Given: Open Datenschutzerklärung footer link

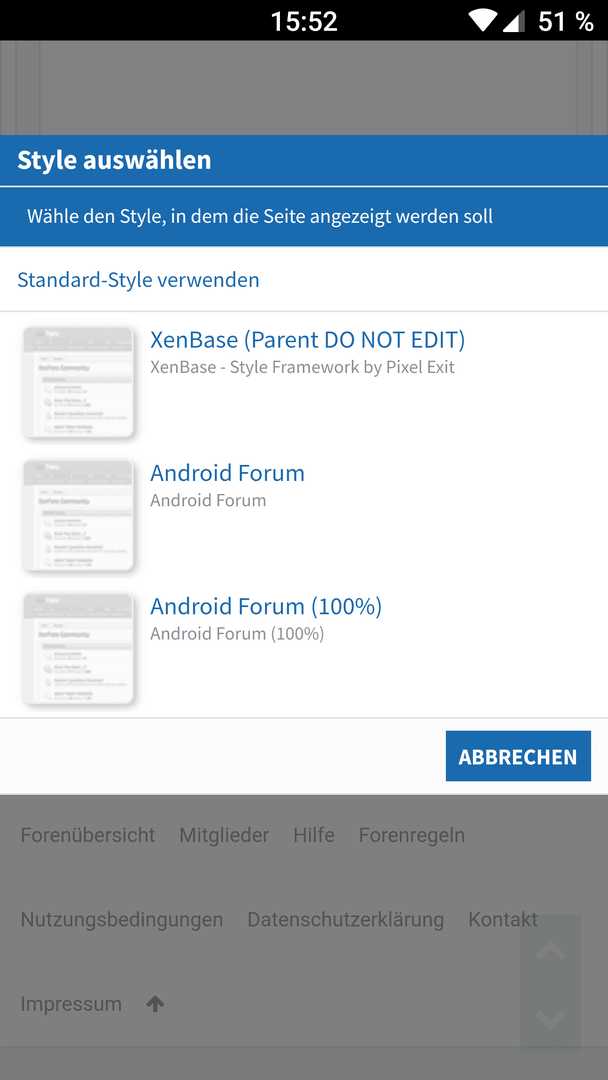Looking at the screenshot, I should [x=346, y=920].
